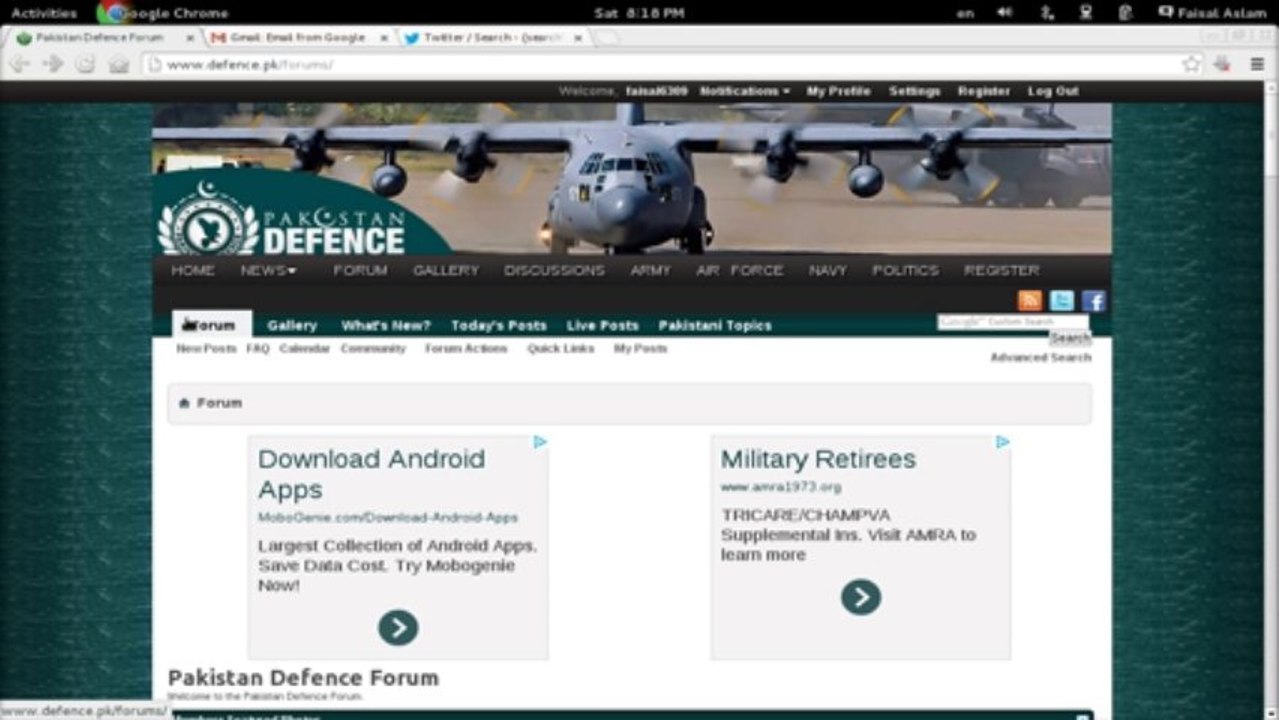
Task: Expand the NEWS menu dropdown
Action: click(268, 270)
